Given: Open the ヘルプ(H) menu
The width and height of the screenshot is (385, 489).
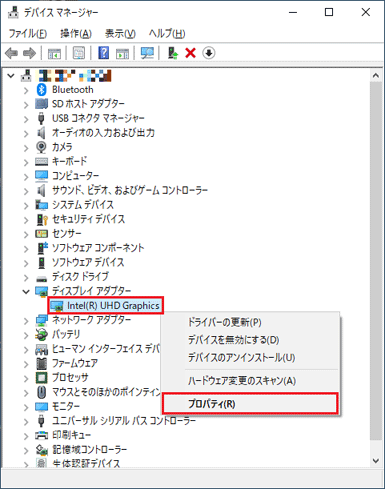Looking at the screenshot, I should tap(167, 33).
